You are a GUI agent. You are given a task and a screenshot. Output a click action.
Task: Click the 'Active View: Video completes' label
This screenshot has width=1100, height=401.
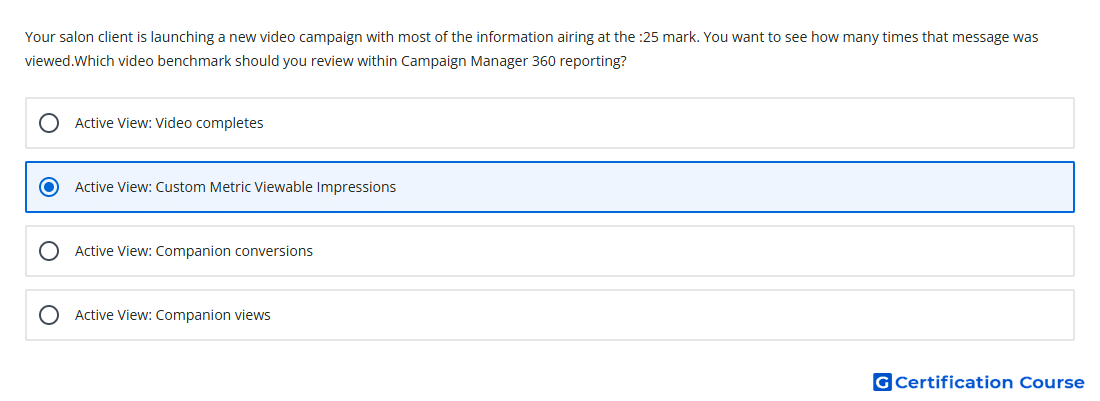[169, 123]
